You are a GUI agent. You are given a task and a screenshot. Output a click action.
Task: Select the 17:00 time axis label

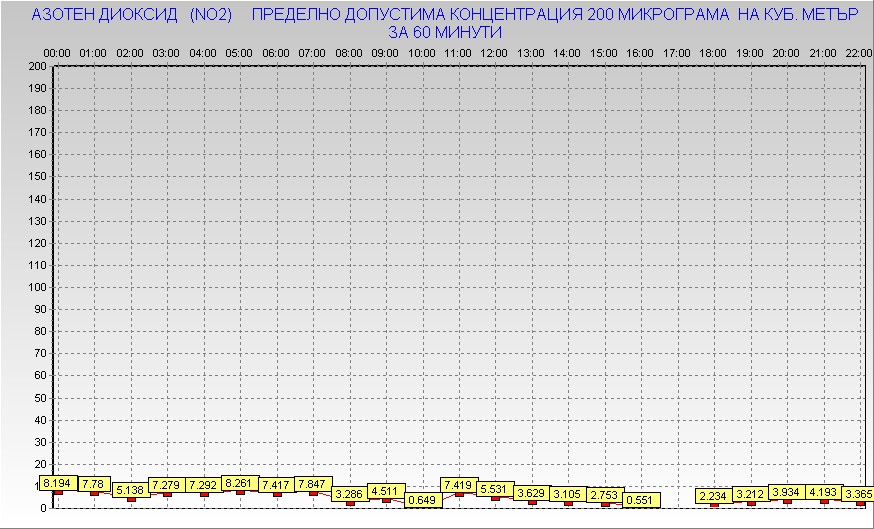coord(677,52)
